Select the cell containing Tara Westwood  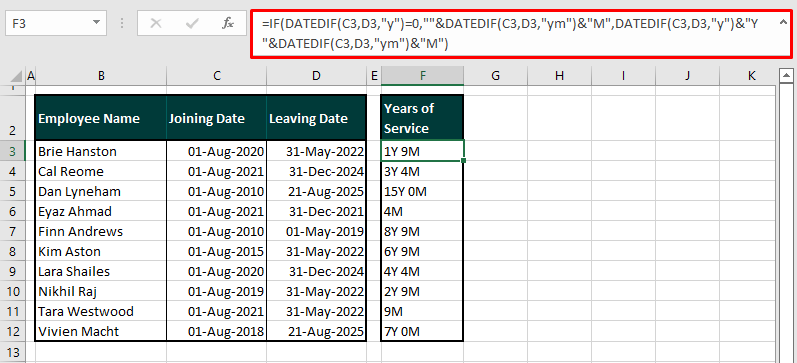[x=101, y=312]
